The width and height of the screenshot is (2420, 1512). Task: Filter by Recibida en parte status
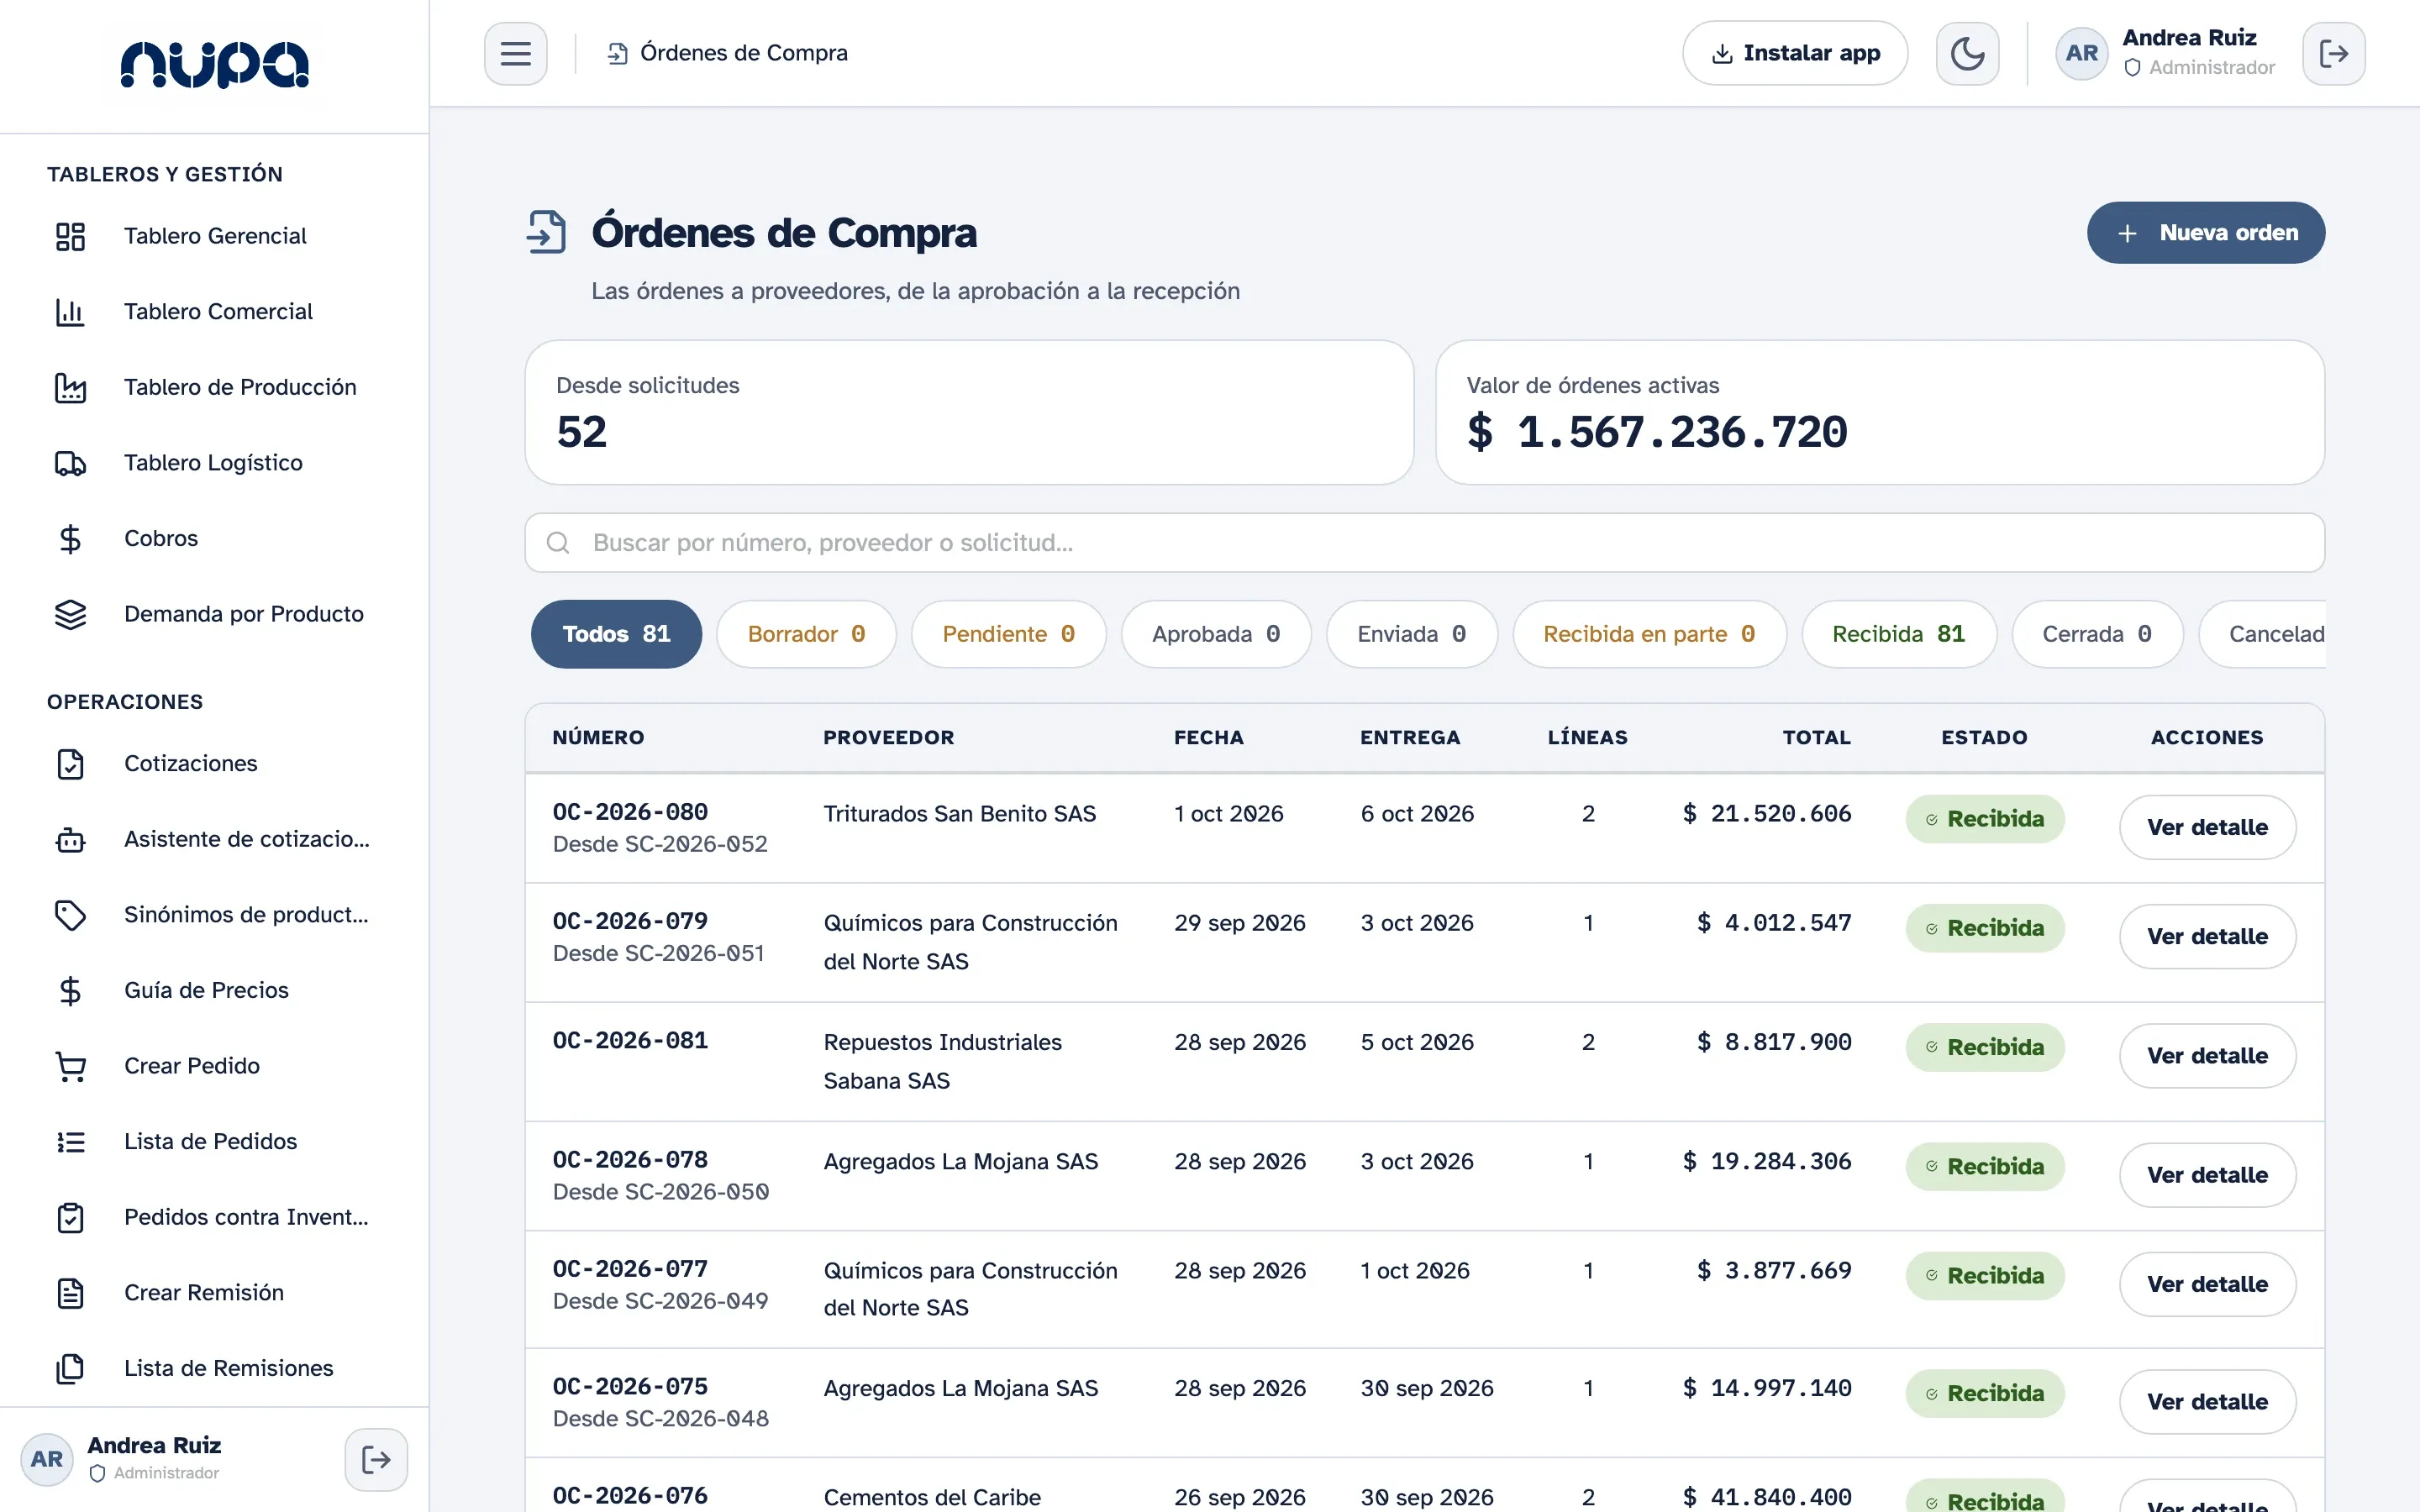tap(1649, 634)
